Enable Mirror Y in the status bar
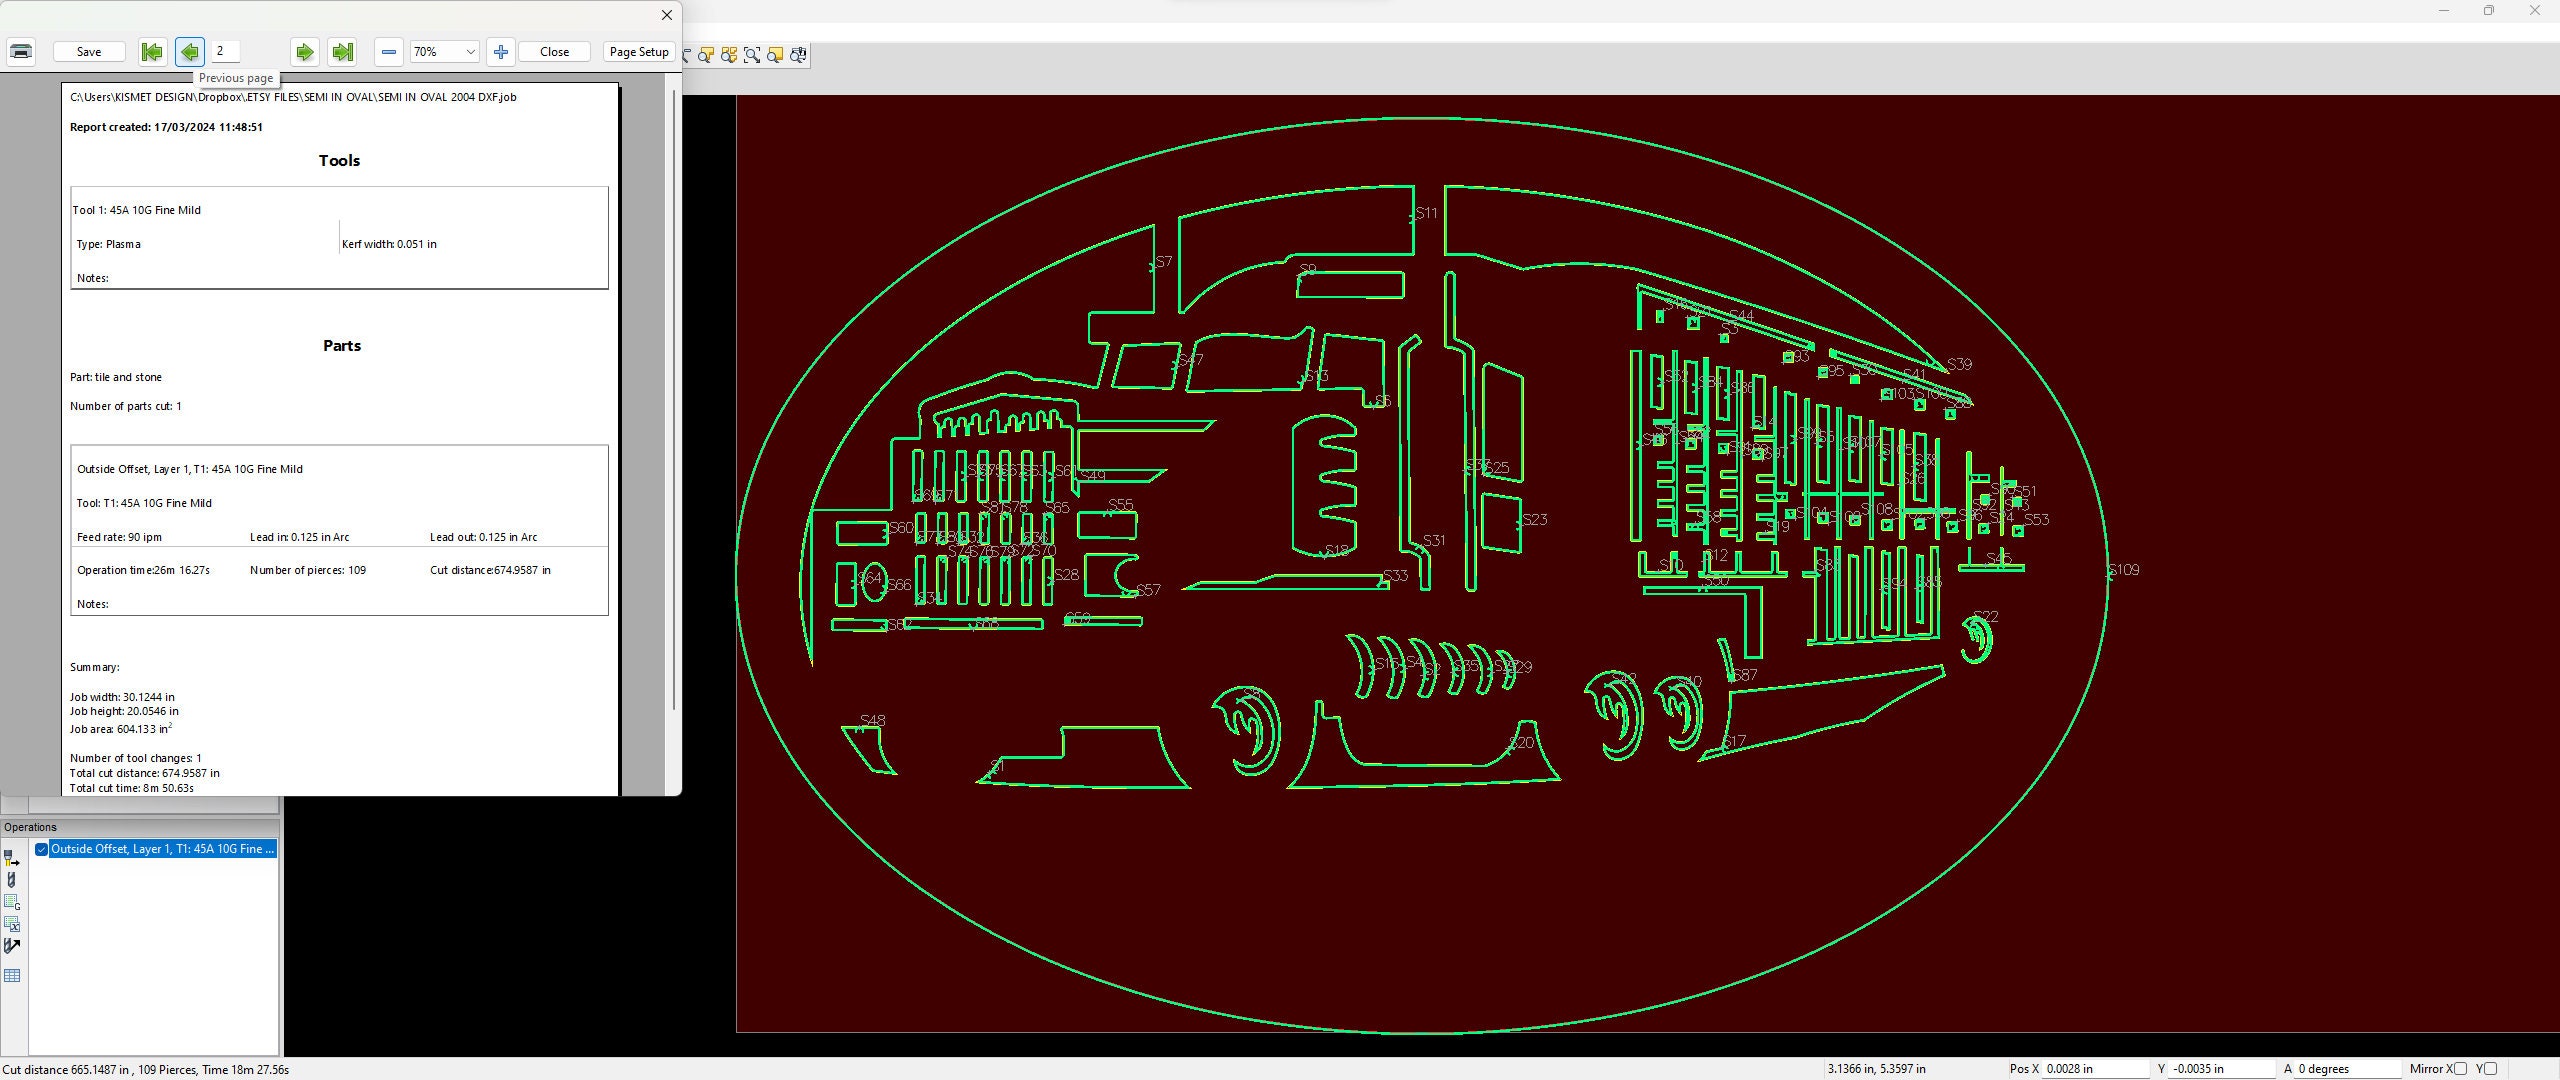 coord(2490,1069)
